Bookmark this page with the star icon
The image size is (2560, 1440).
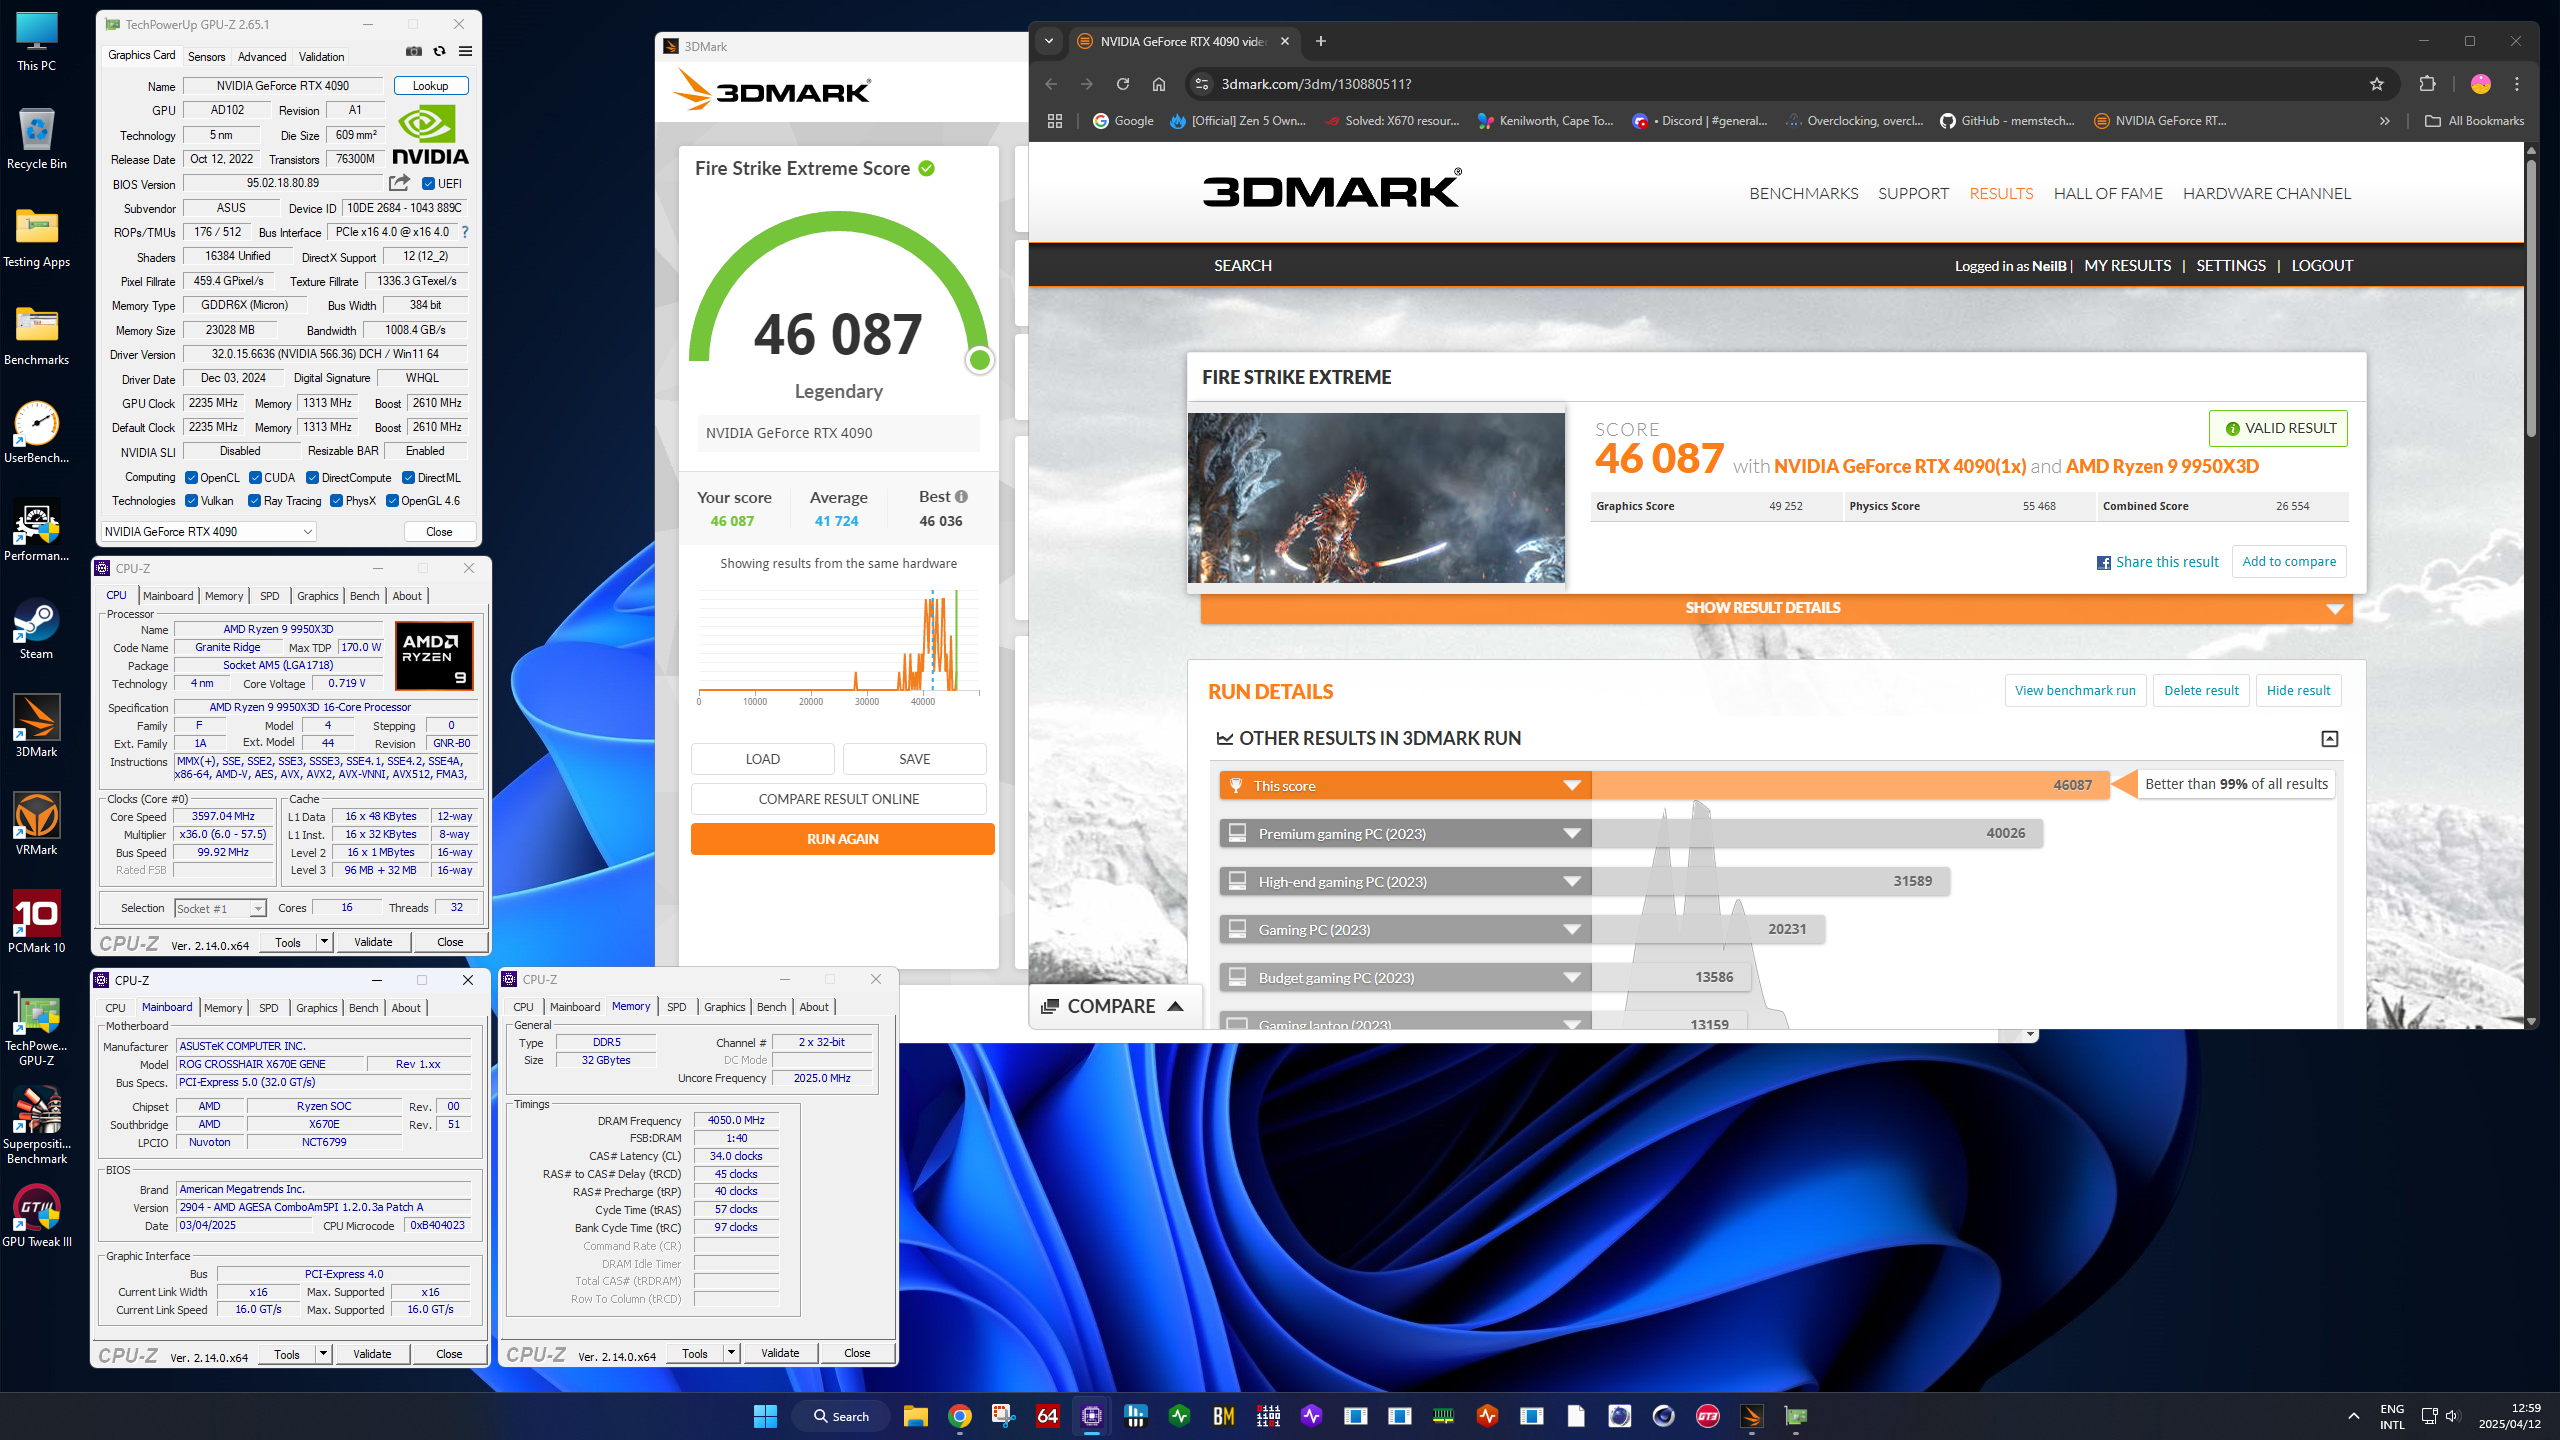(x=2377, y=84)
